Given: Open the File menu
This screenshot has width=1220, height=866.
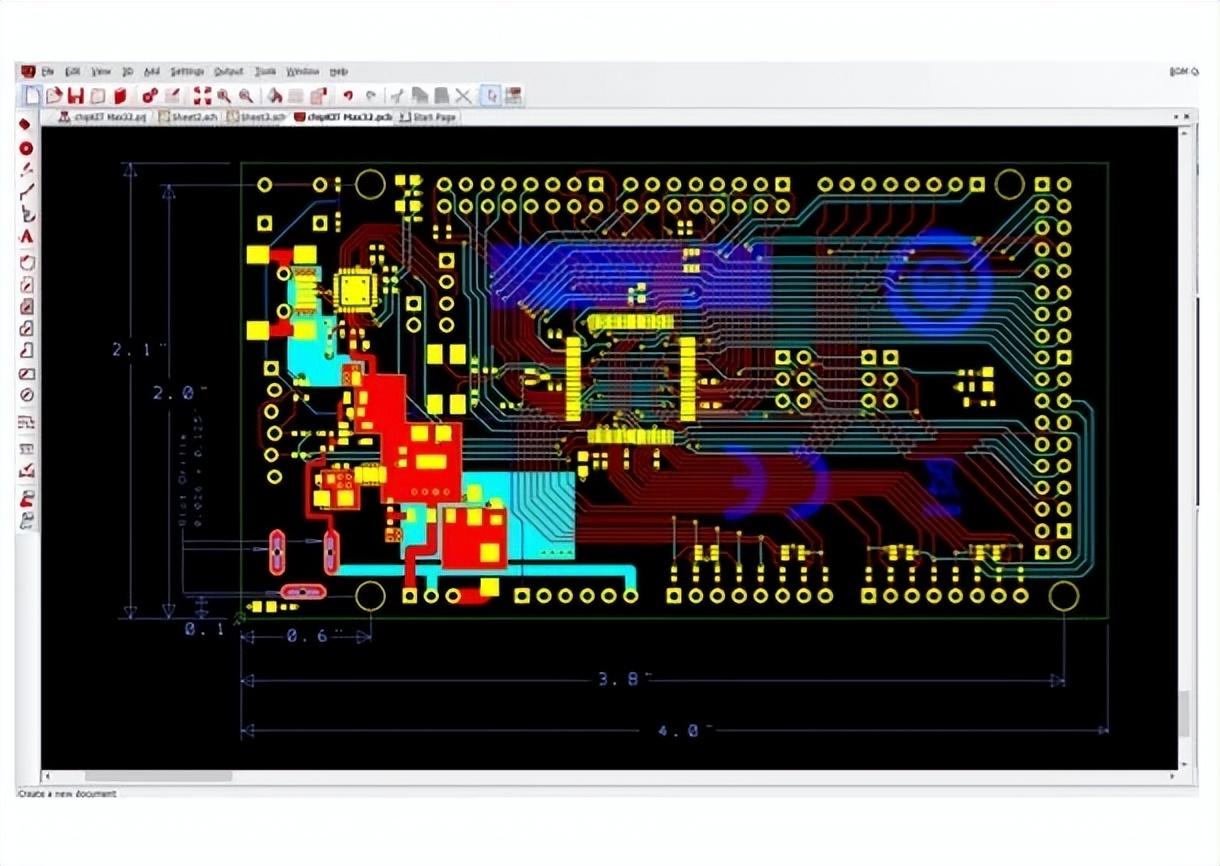Looking at the screenshot, I should (x=48, y=72).
